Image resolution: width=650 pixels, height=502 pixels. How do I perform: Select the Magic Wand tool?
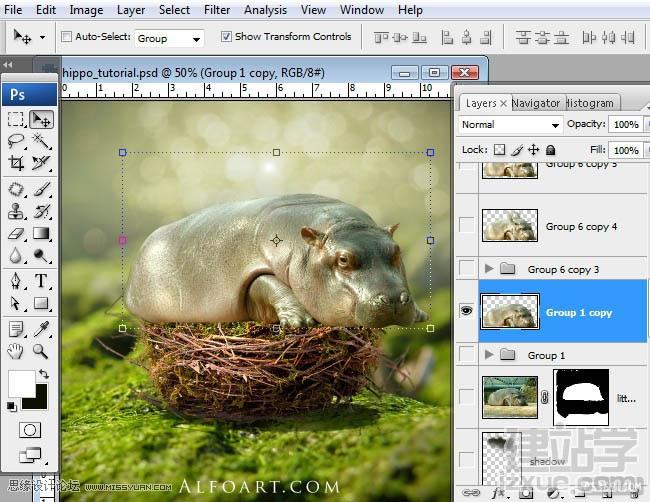pos(41,141)
